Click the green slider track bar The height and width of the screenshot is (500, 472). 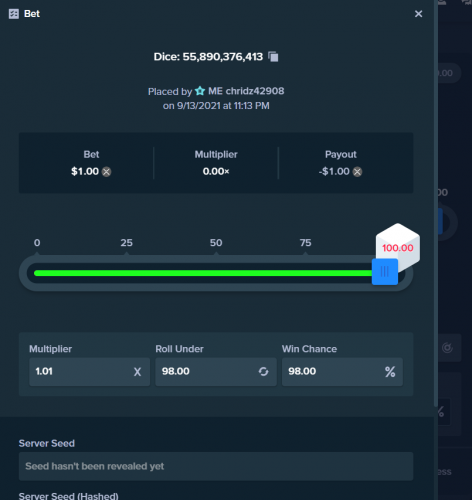(203, 273)
